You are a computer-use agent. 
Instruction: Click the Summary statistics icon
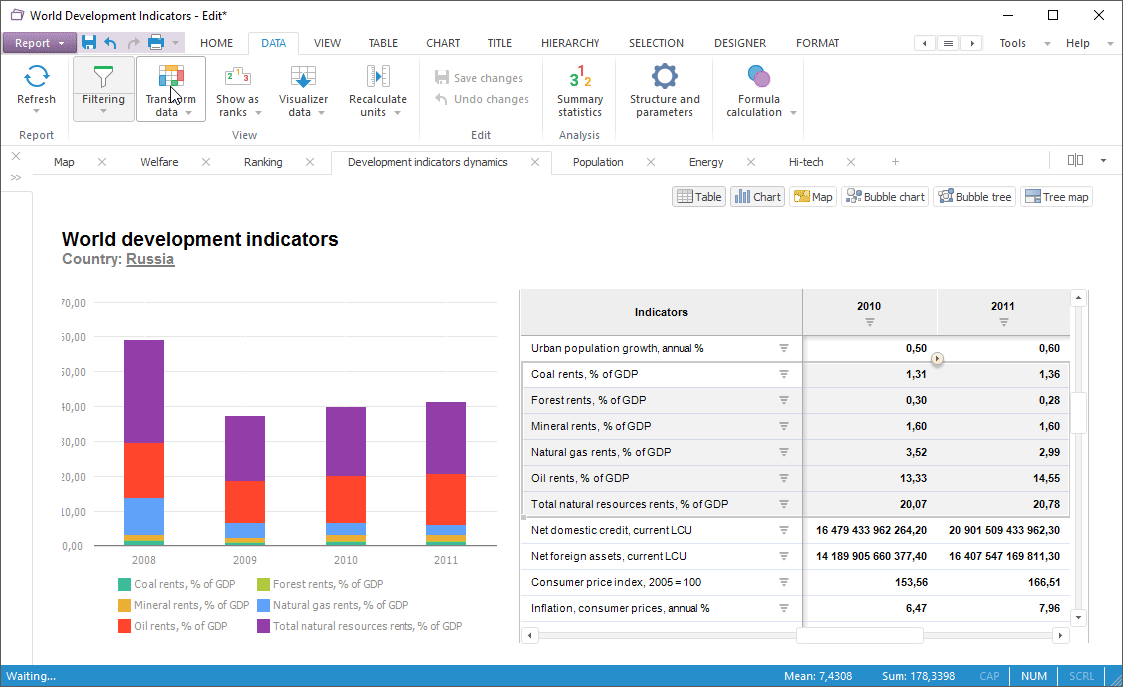580,77
